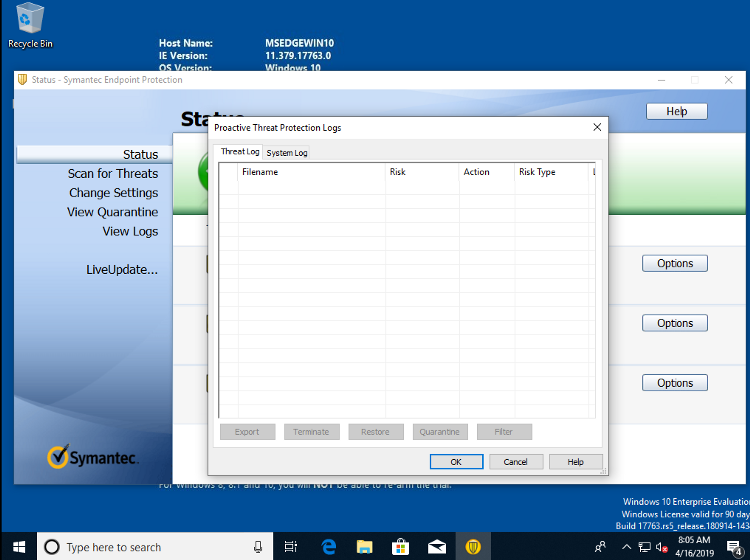Screen dimensions: 750x560
Task: Click the network icon in system tray
Action: pos(645,547)
